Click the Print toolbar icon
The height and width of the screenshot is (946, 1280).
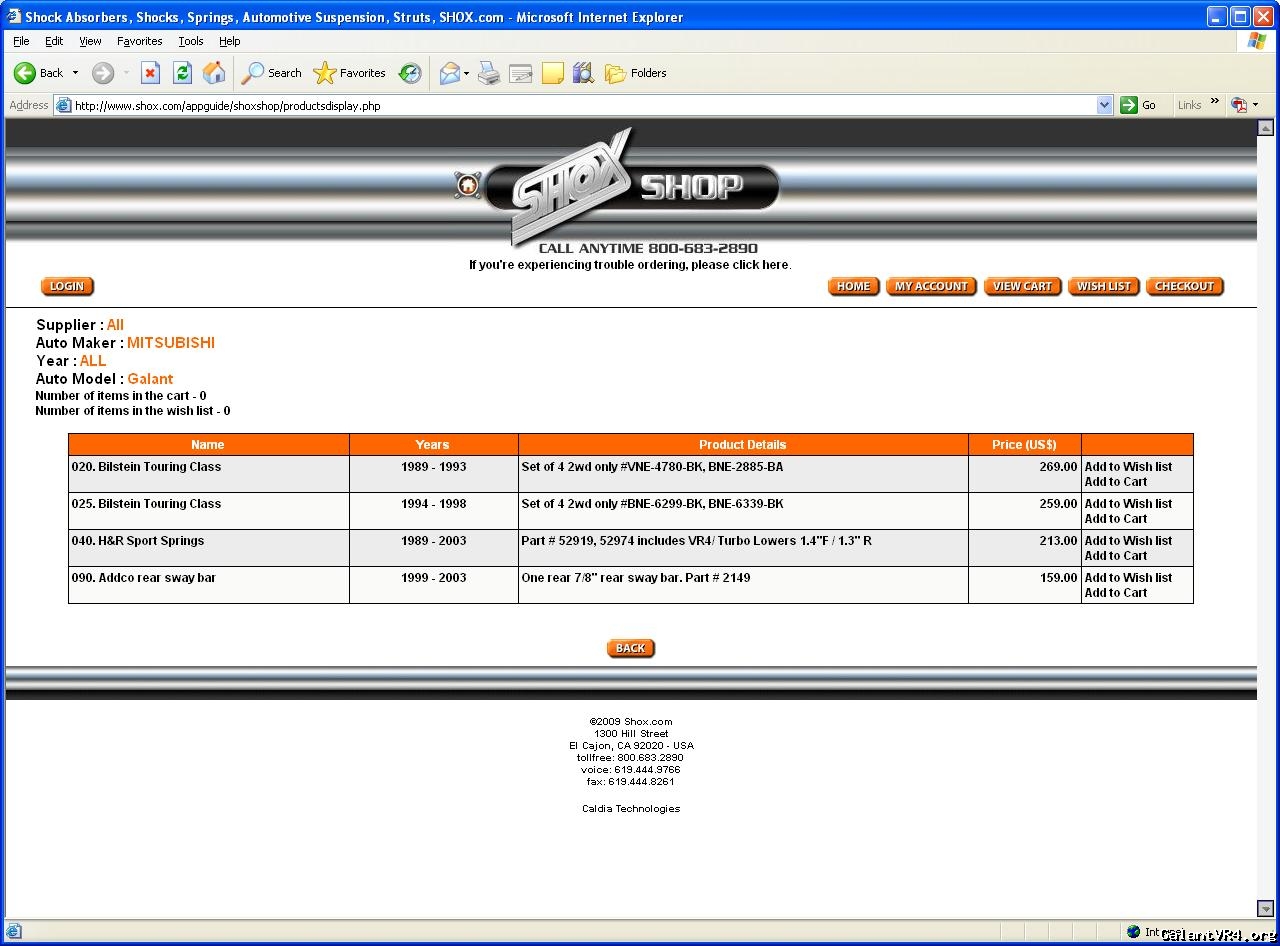click(x=489, y=73)
